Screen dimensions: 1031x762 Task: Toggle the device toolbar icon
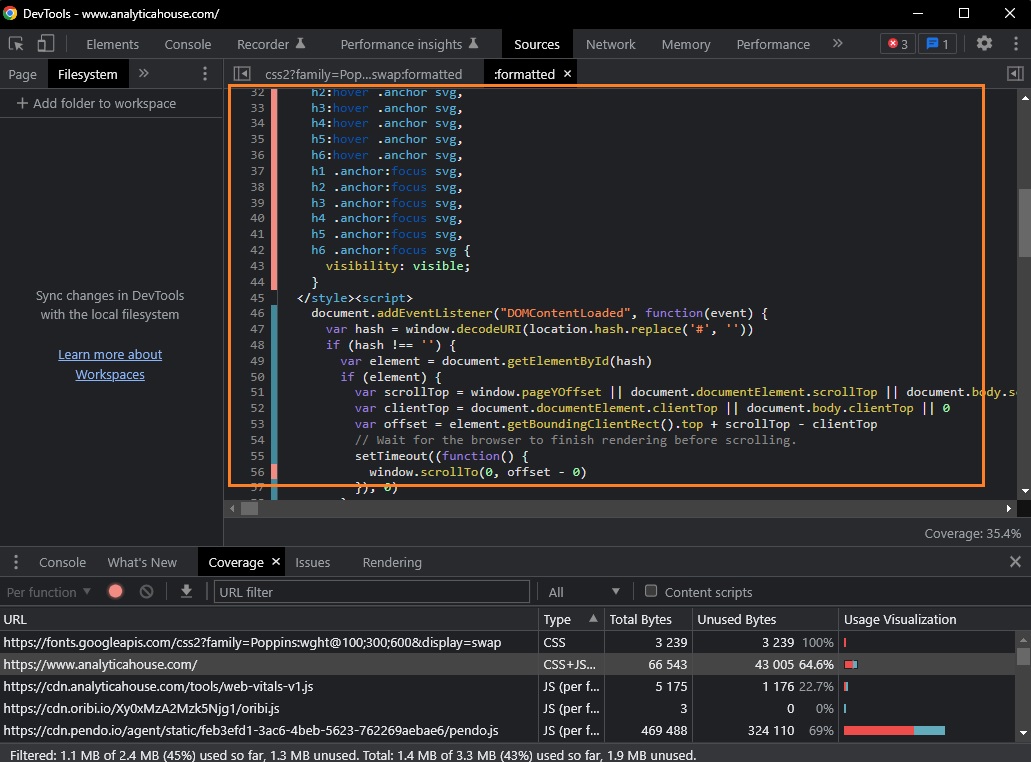(45, 44)
